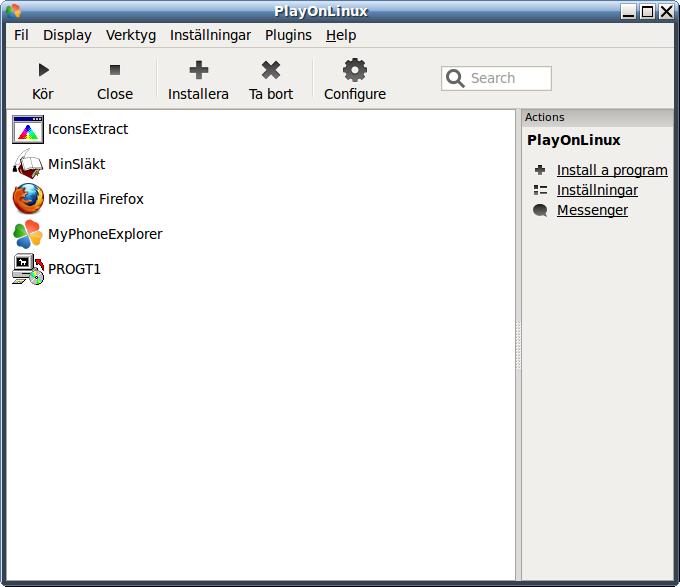The width and height of the screenshot is (680, 587).
Task: Click Install a program link
Action: (612, 170)
